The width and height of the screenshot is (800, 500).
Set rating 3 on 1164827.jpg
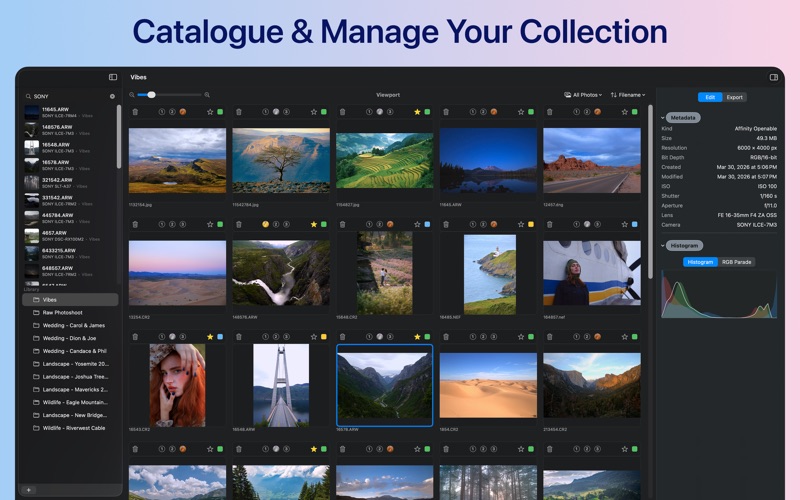click(390, 112)
